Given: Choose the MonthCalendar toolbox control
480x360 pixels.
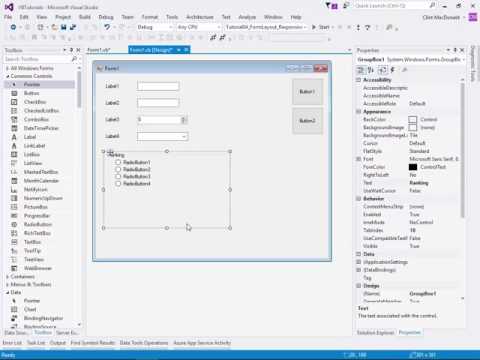Looking at the screenshot, I should point(41,181).
